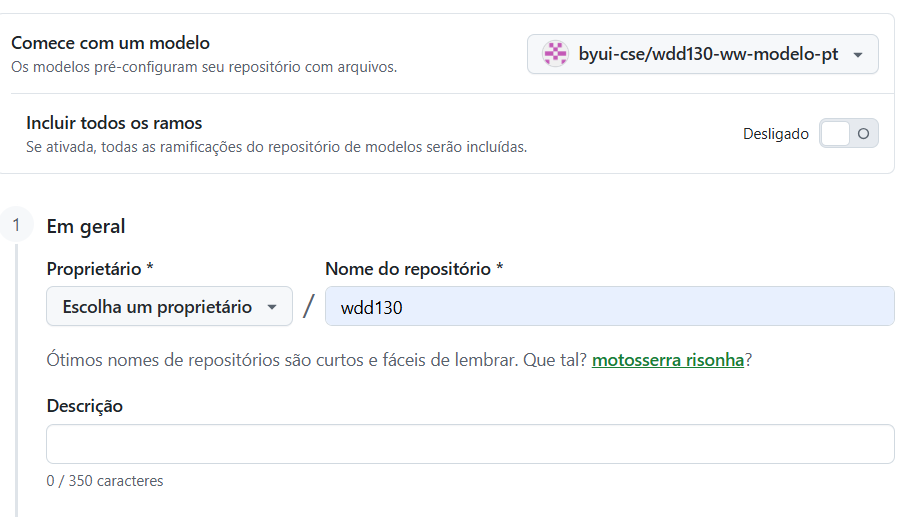Click the text about models pre-configuring repository
The width and height of the screenshot is (905, 517).
tap(204, 67)
